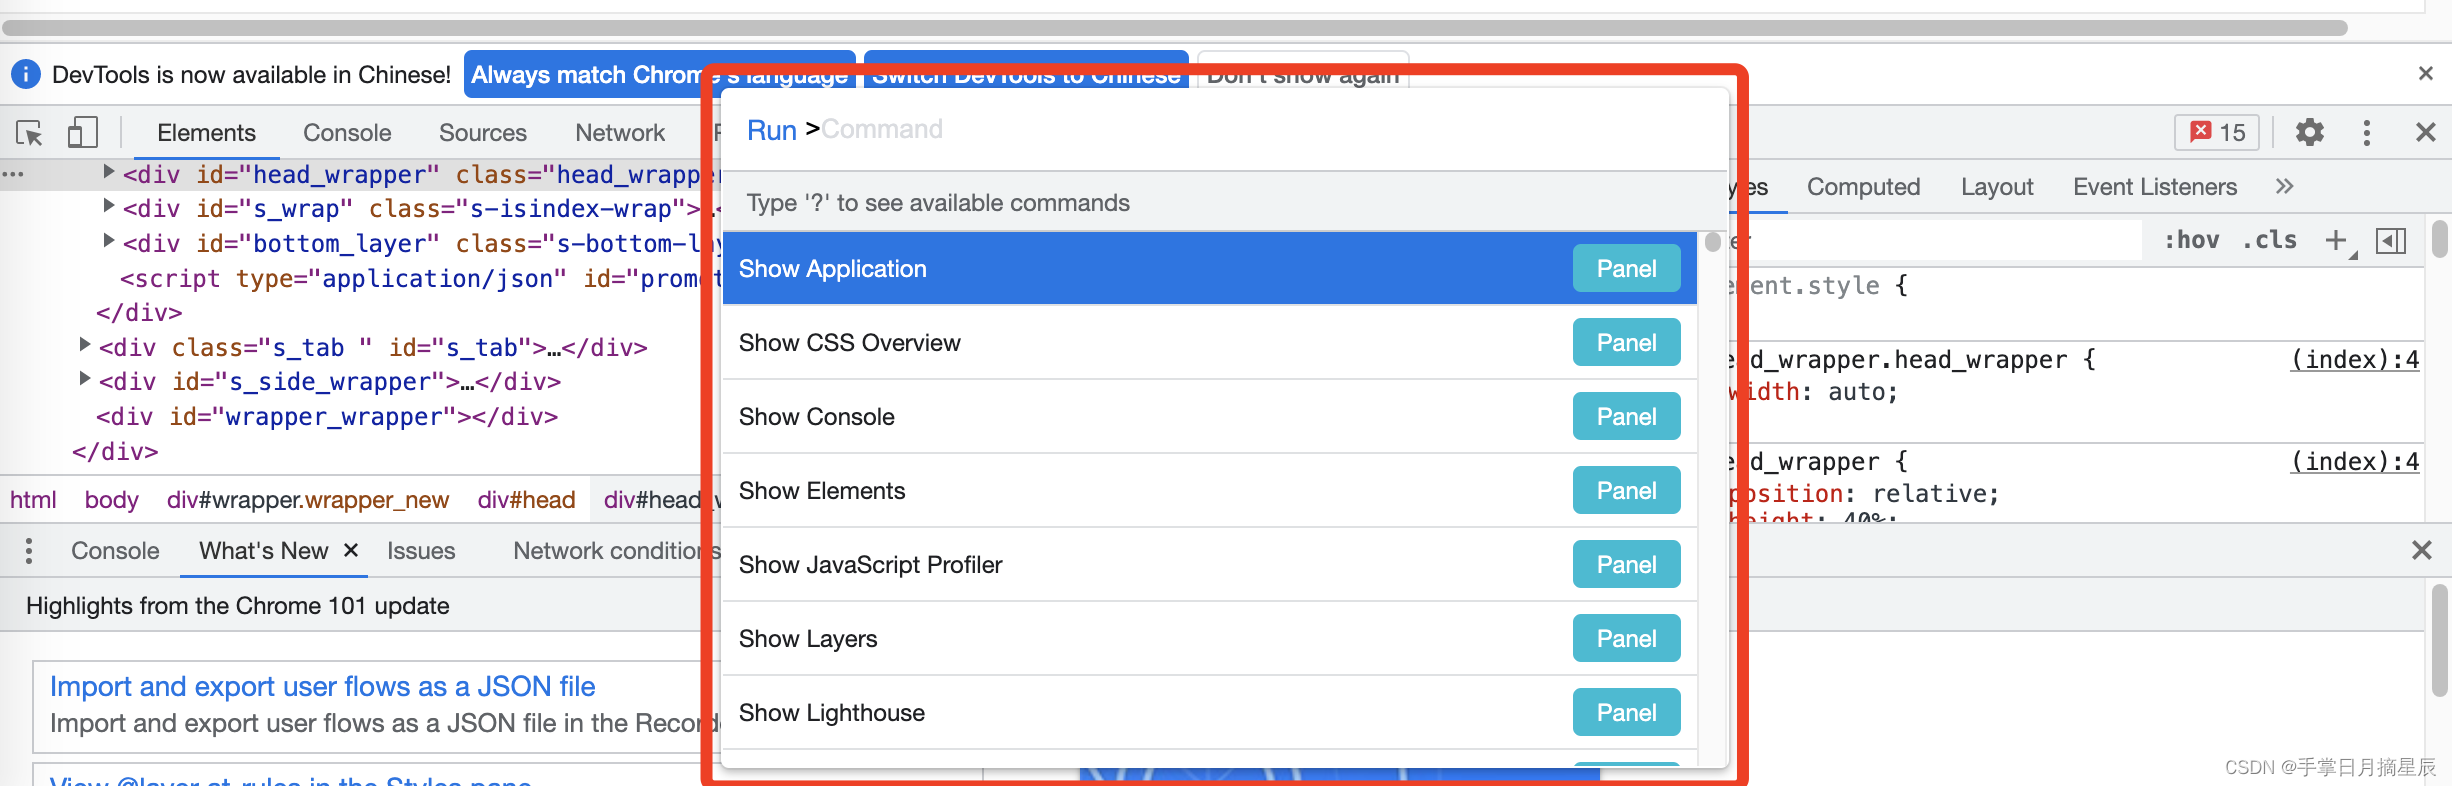Open the Issues drawer tab
2452x786 pixels.
coord(421,550)
